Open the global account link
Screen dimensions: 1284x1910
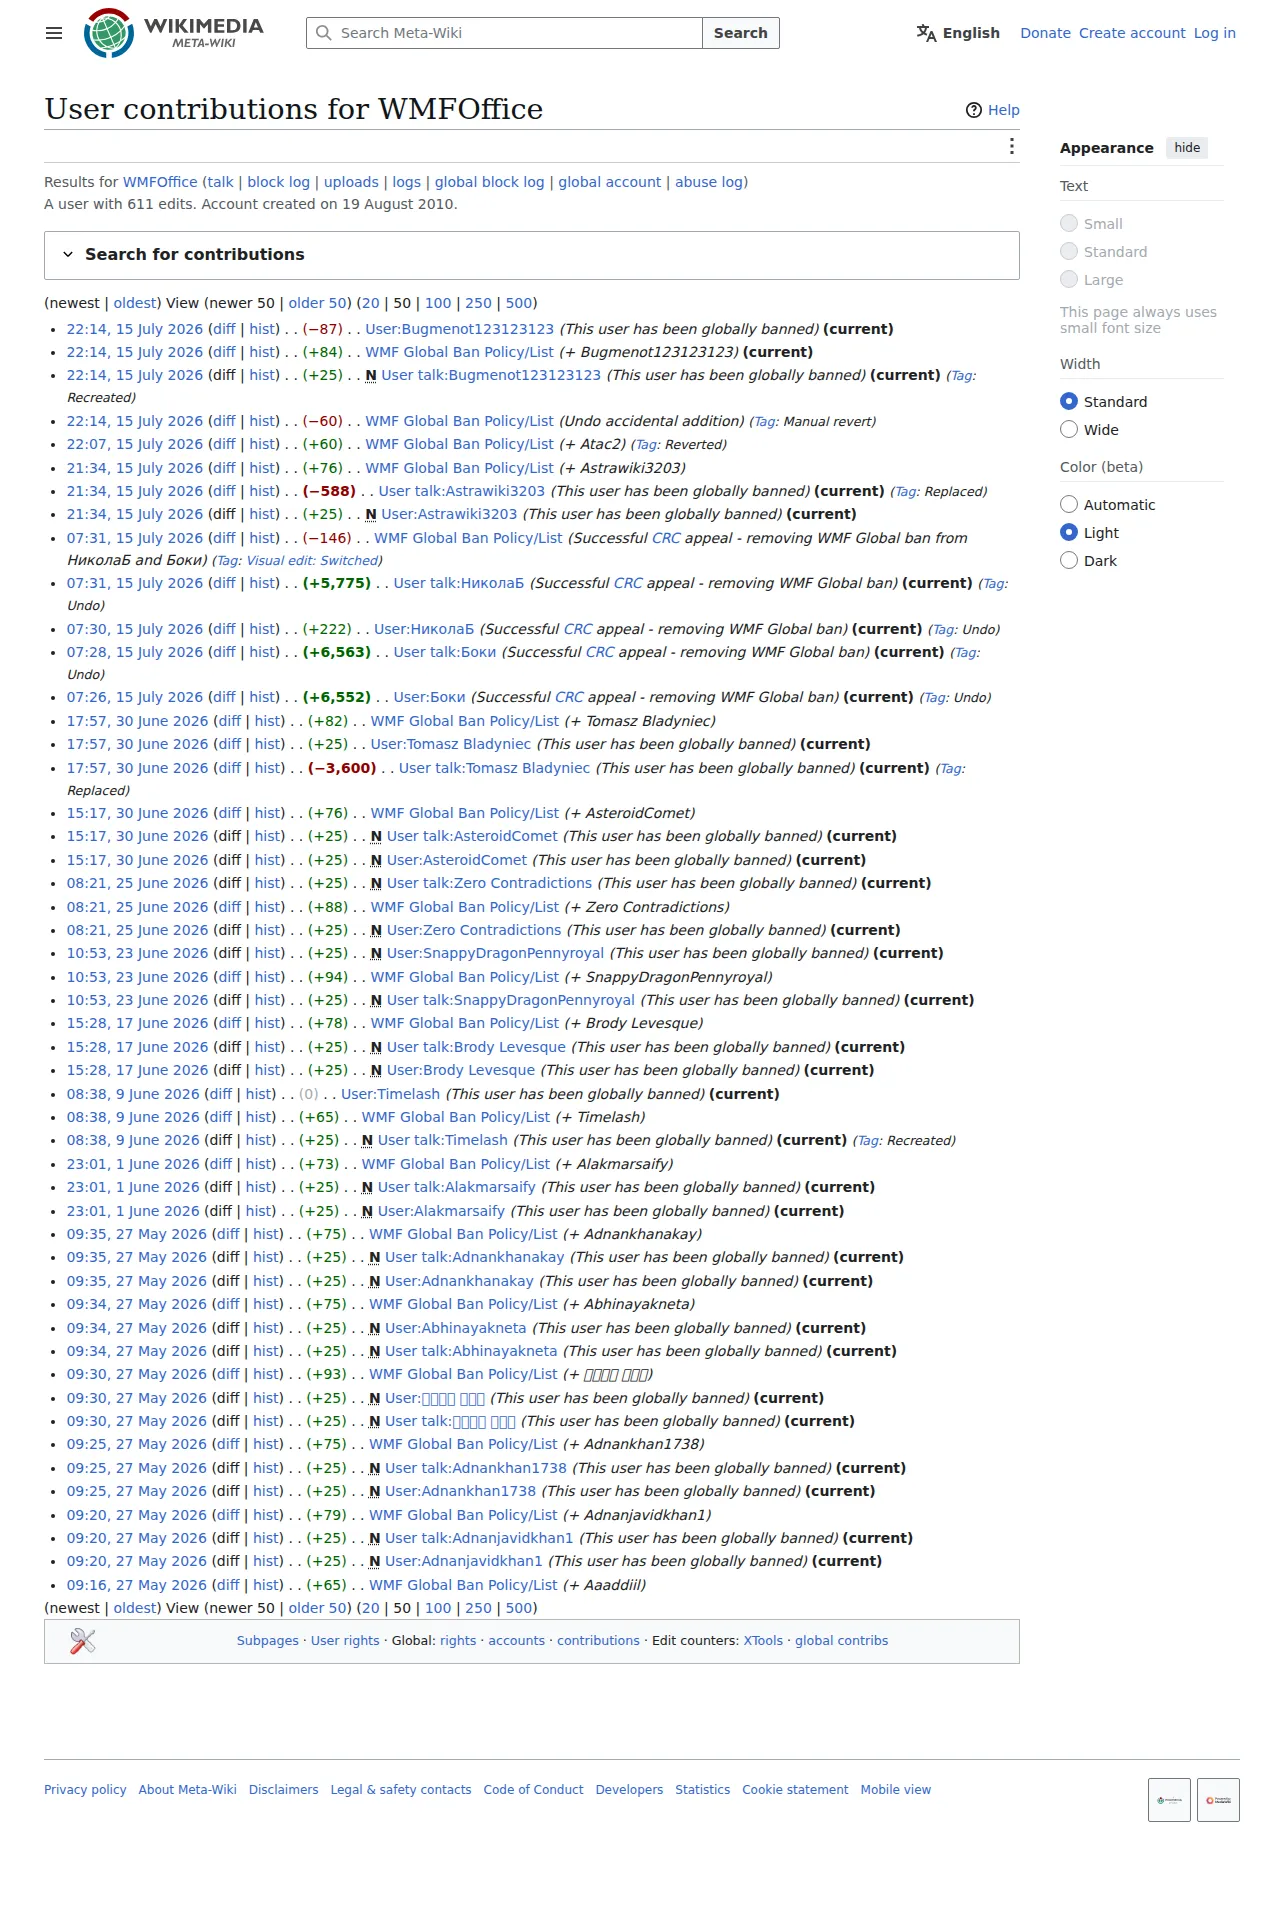[610, 182]
